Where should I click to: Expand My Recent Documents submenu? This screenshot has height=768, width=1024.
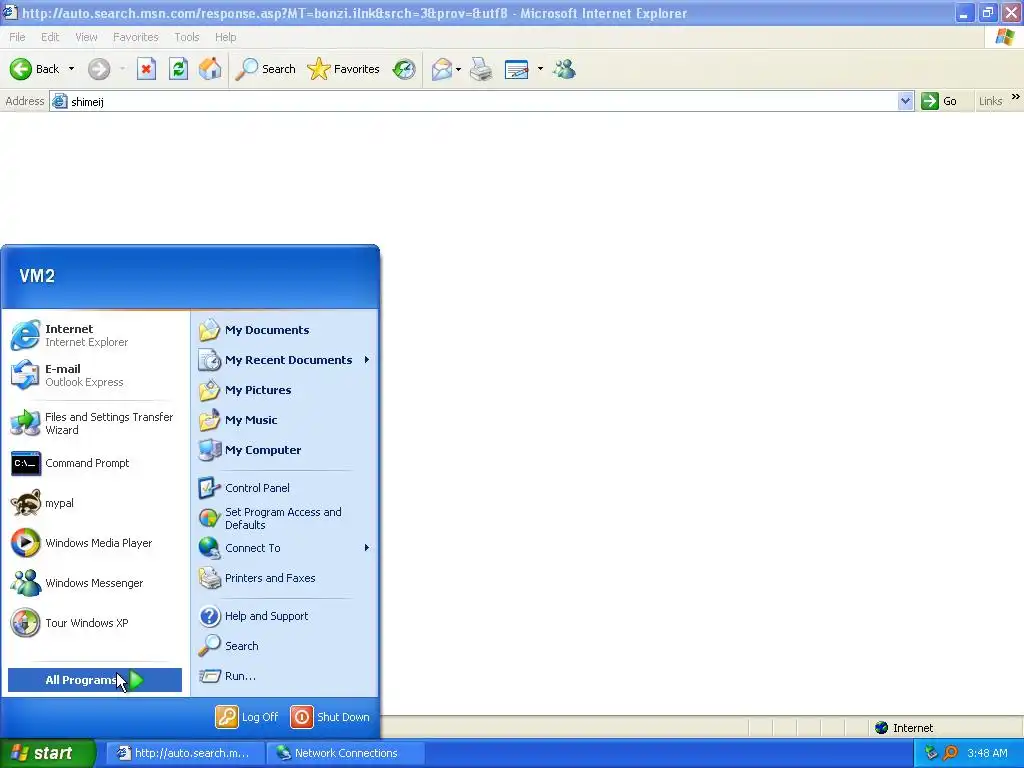click(x=285, y=360)
